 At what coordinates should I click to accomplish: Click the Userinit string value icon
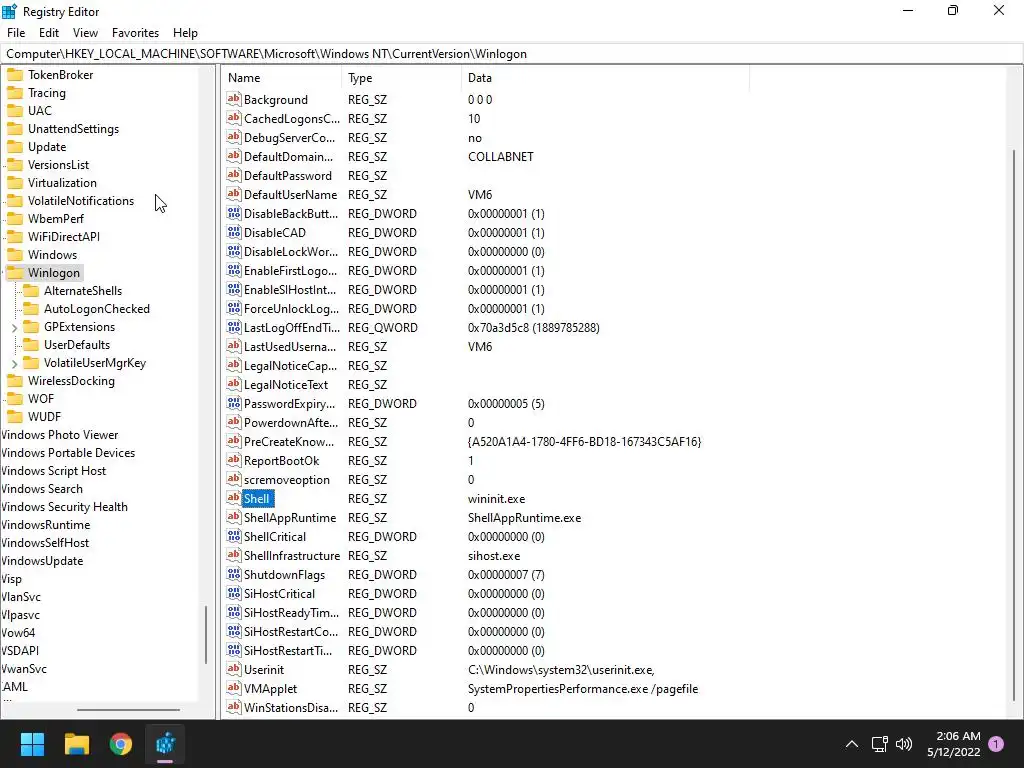(x=234, y=669)
